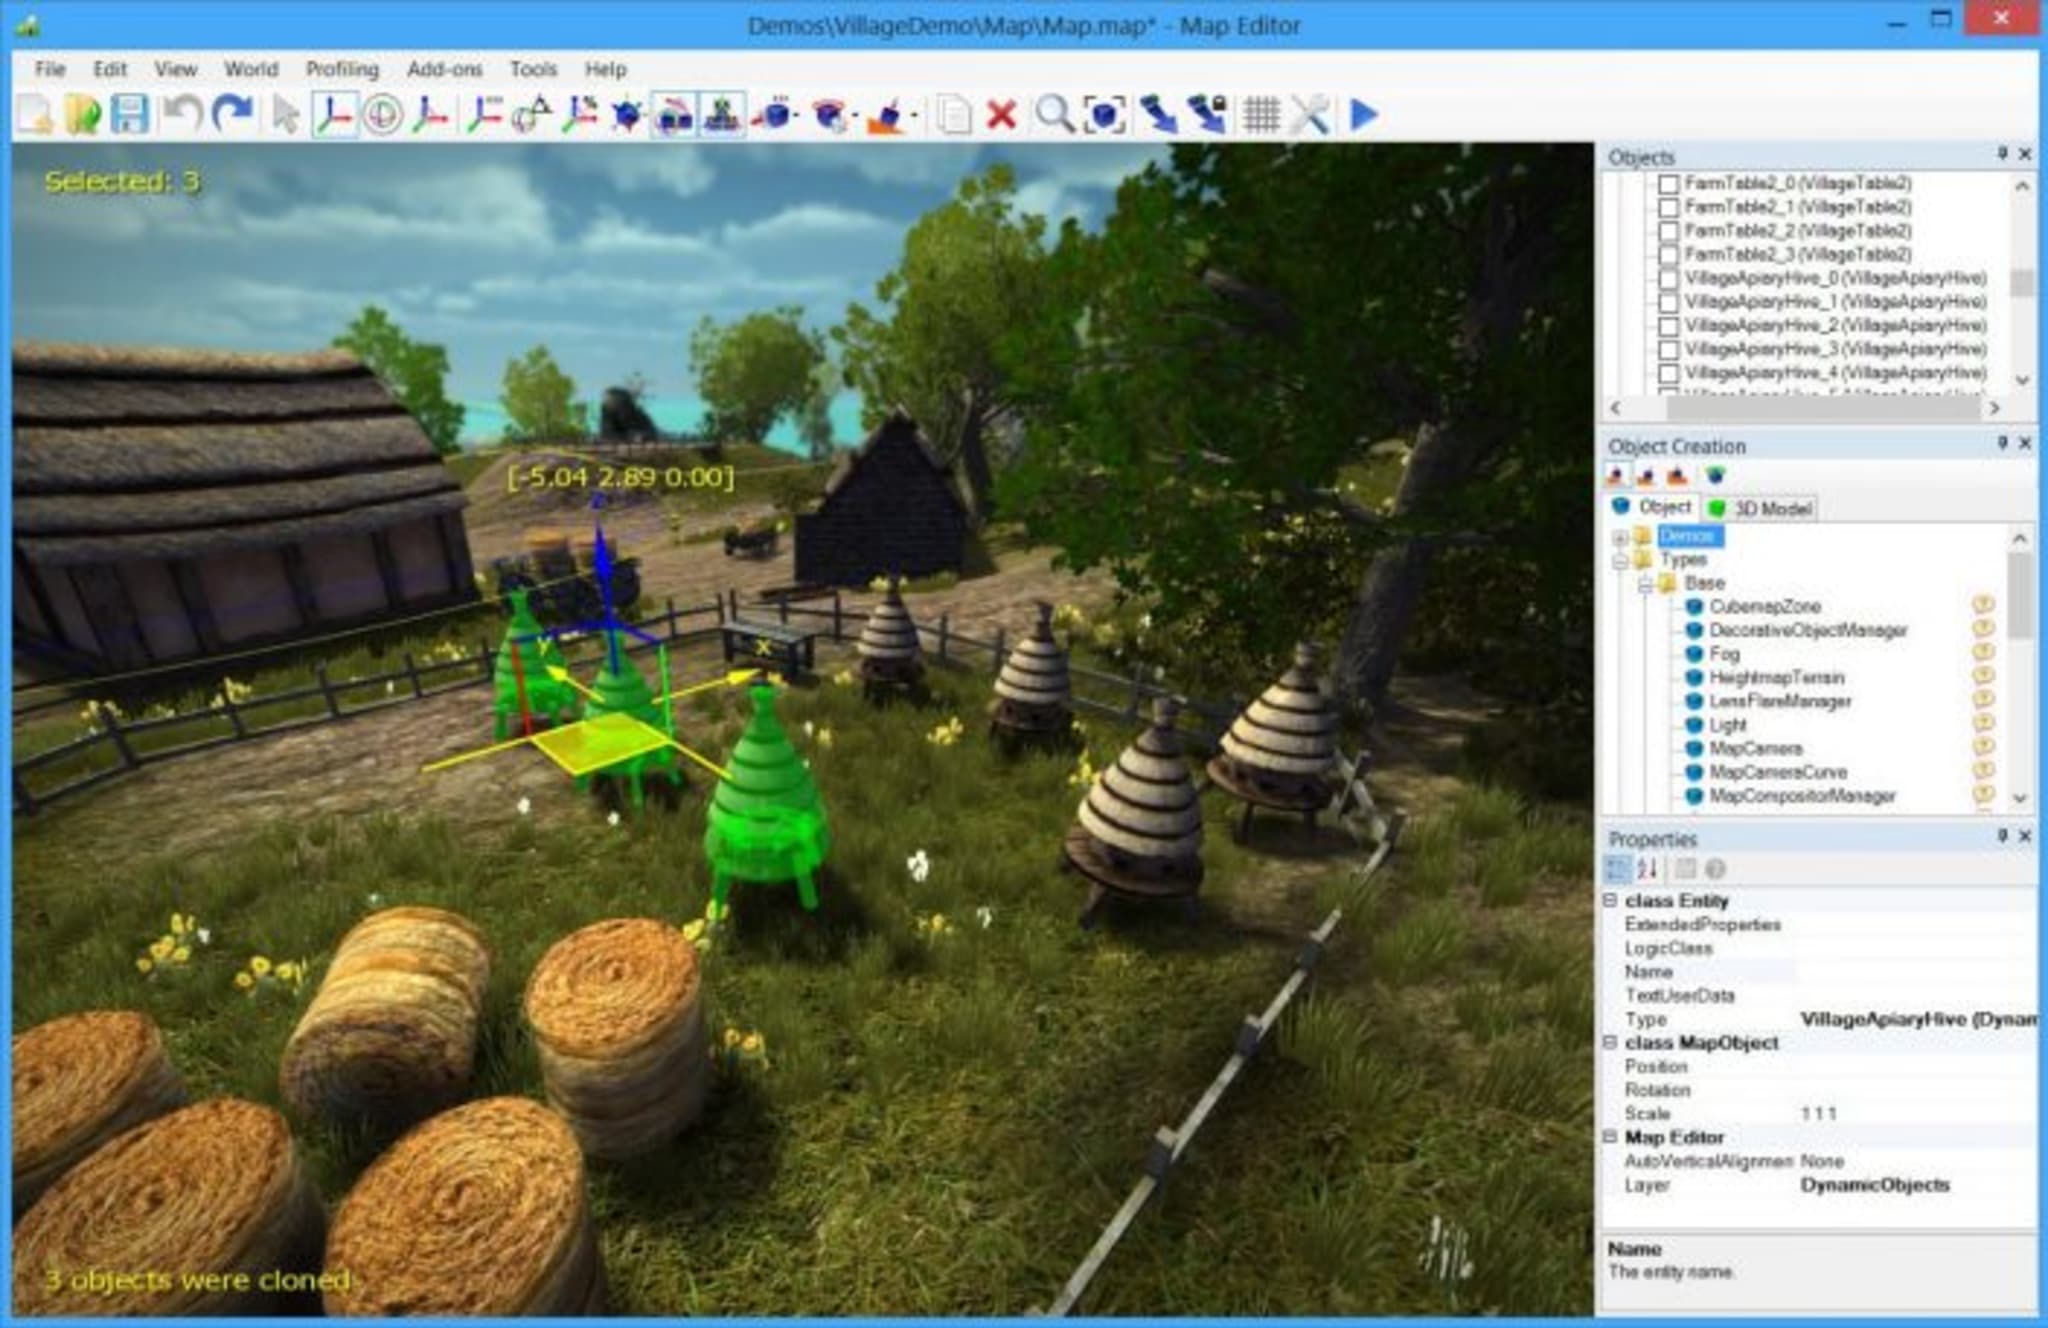Select the HeightmapTerrain type in tree
The width and height of the screenshot is (2048, 1328).
pos(1776,677)
